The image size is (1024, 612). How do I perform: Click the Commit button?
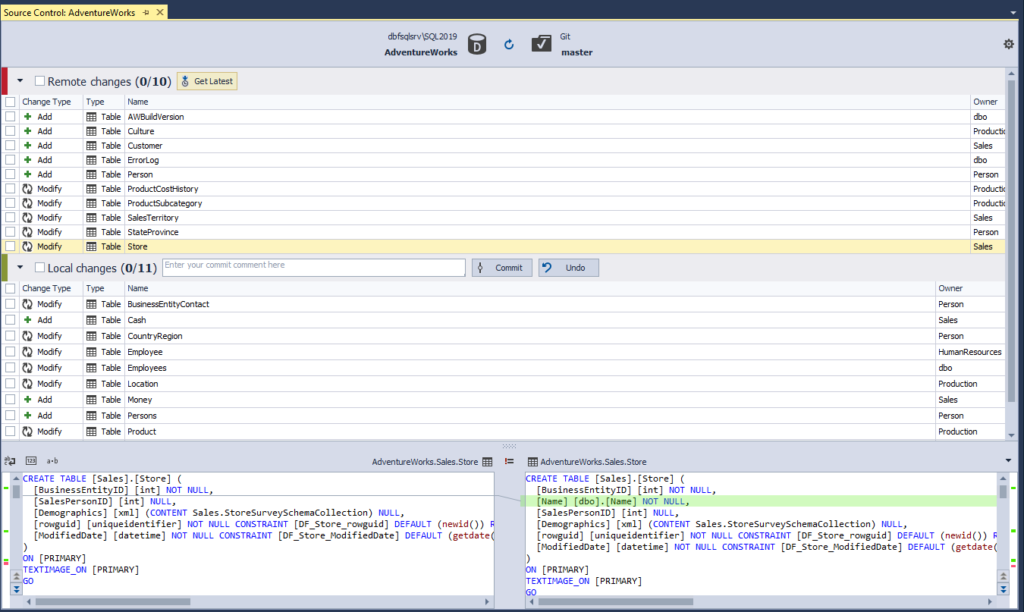(x=502, y=268)
